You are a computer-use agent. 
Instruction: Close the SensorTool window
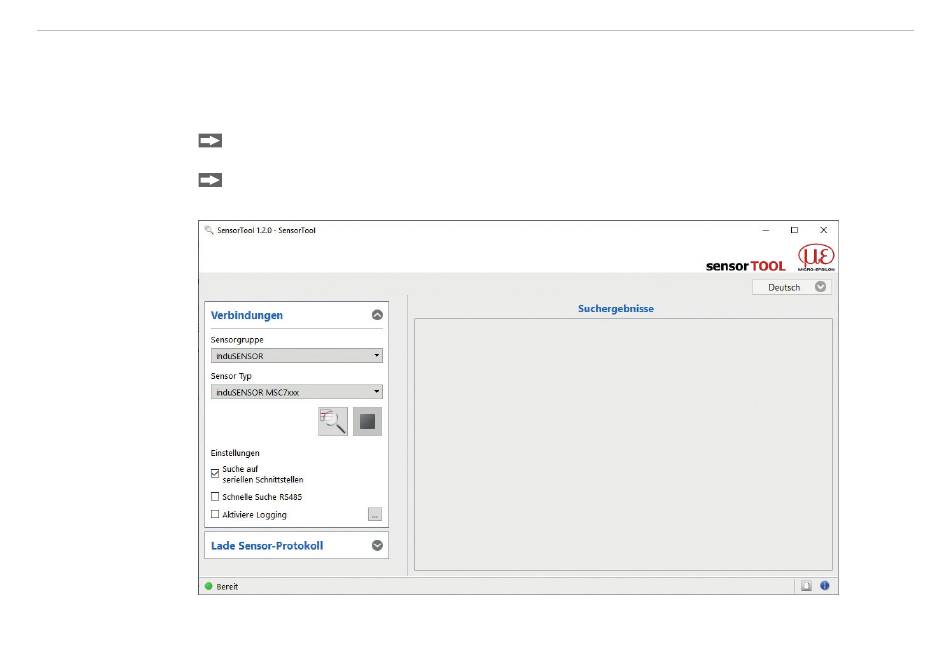[x=823, y=230]
